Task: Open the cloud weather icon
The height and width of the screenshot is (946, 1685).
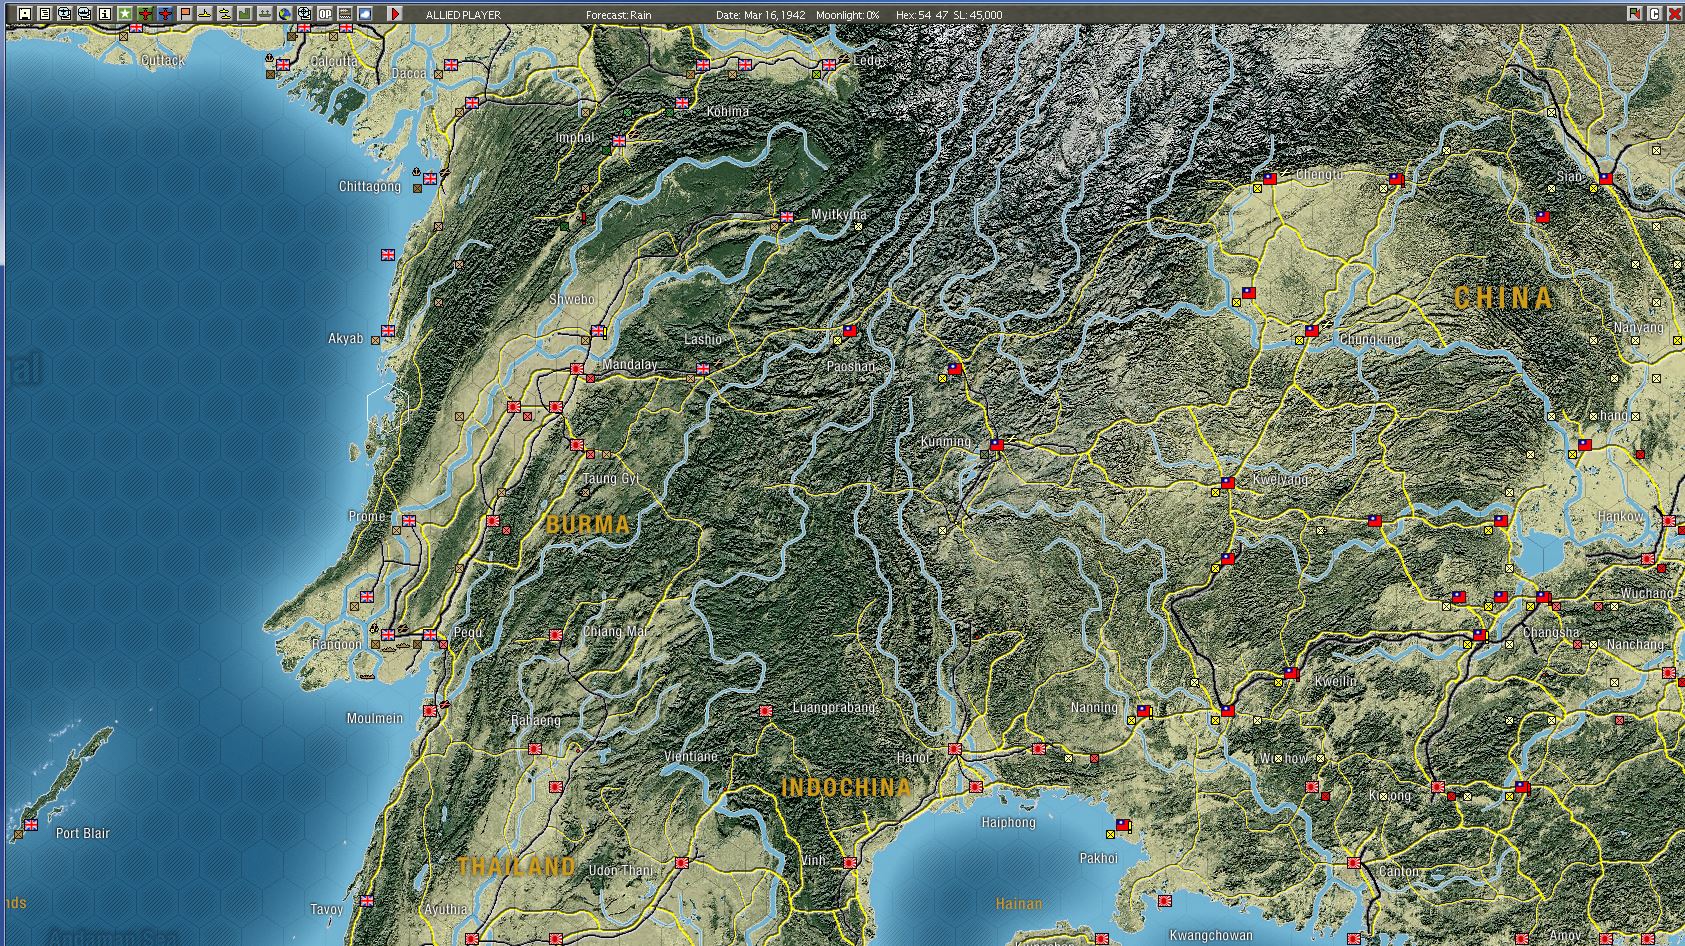Action: point(365,14)
